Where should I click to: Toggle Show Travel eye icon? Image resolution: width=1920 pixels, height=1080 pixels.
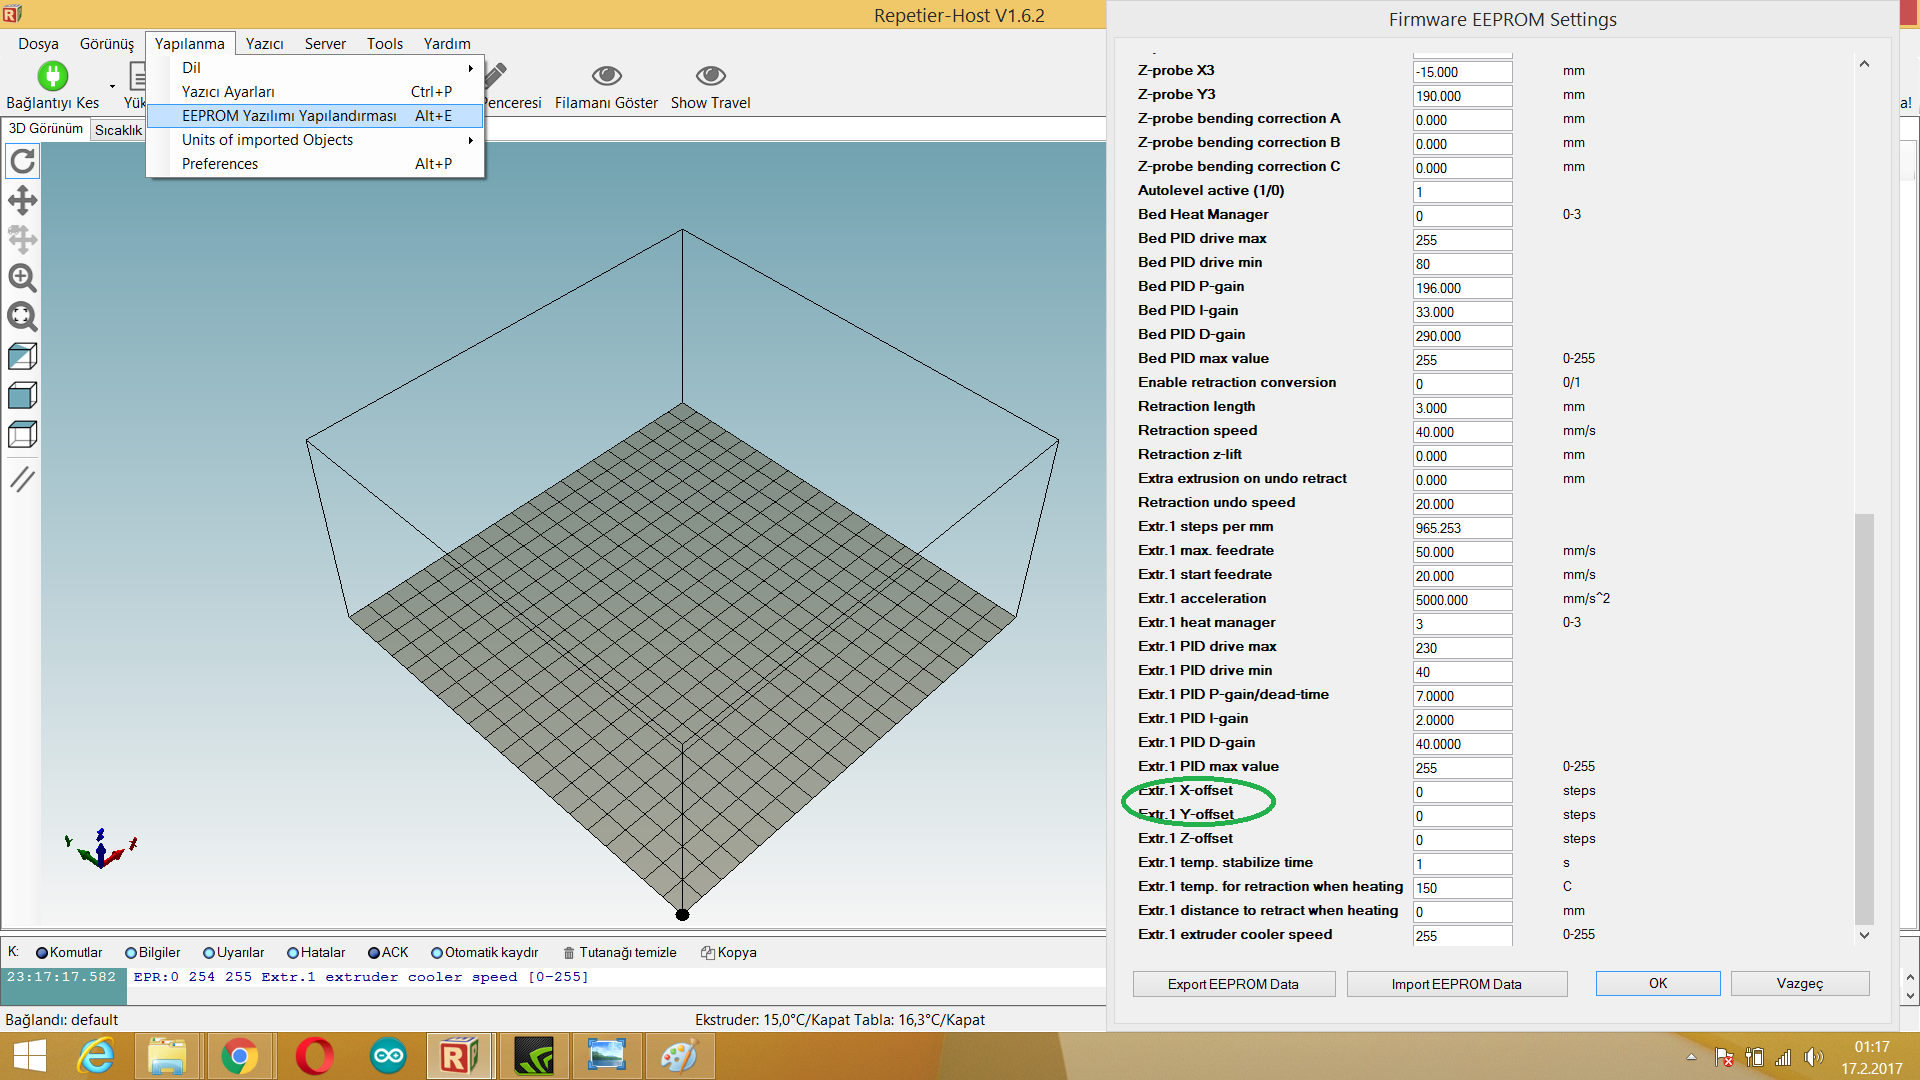(x=710, y=76)
